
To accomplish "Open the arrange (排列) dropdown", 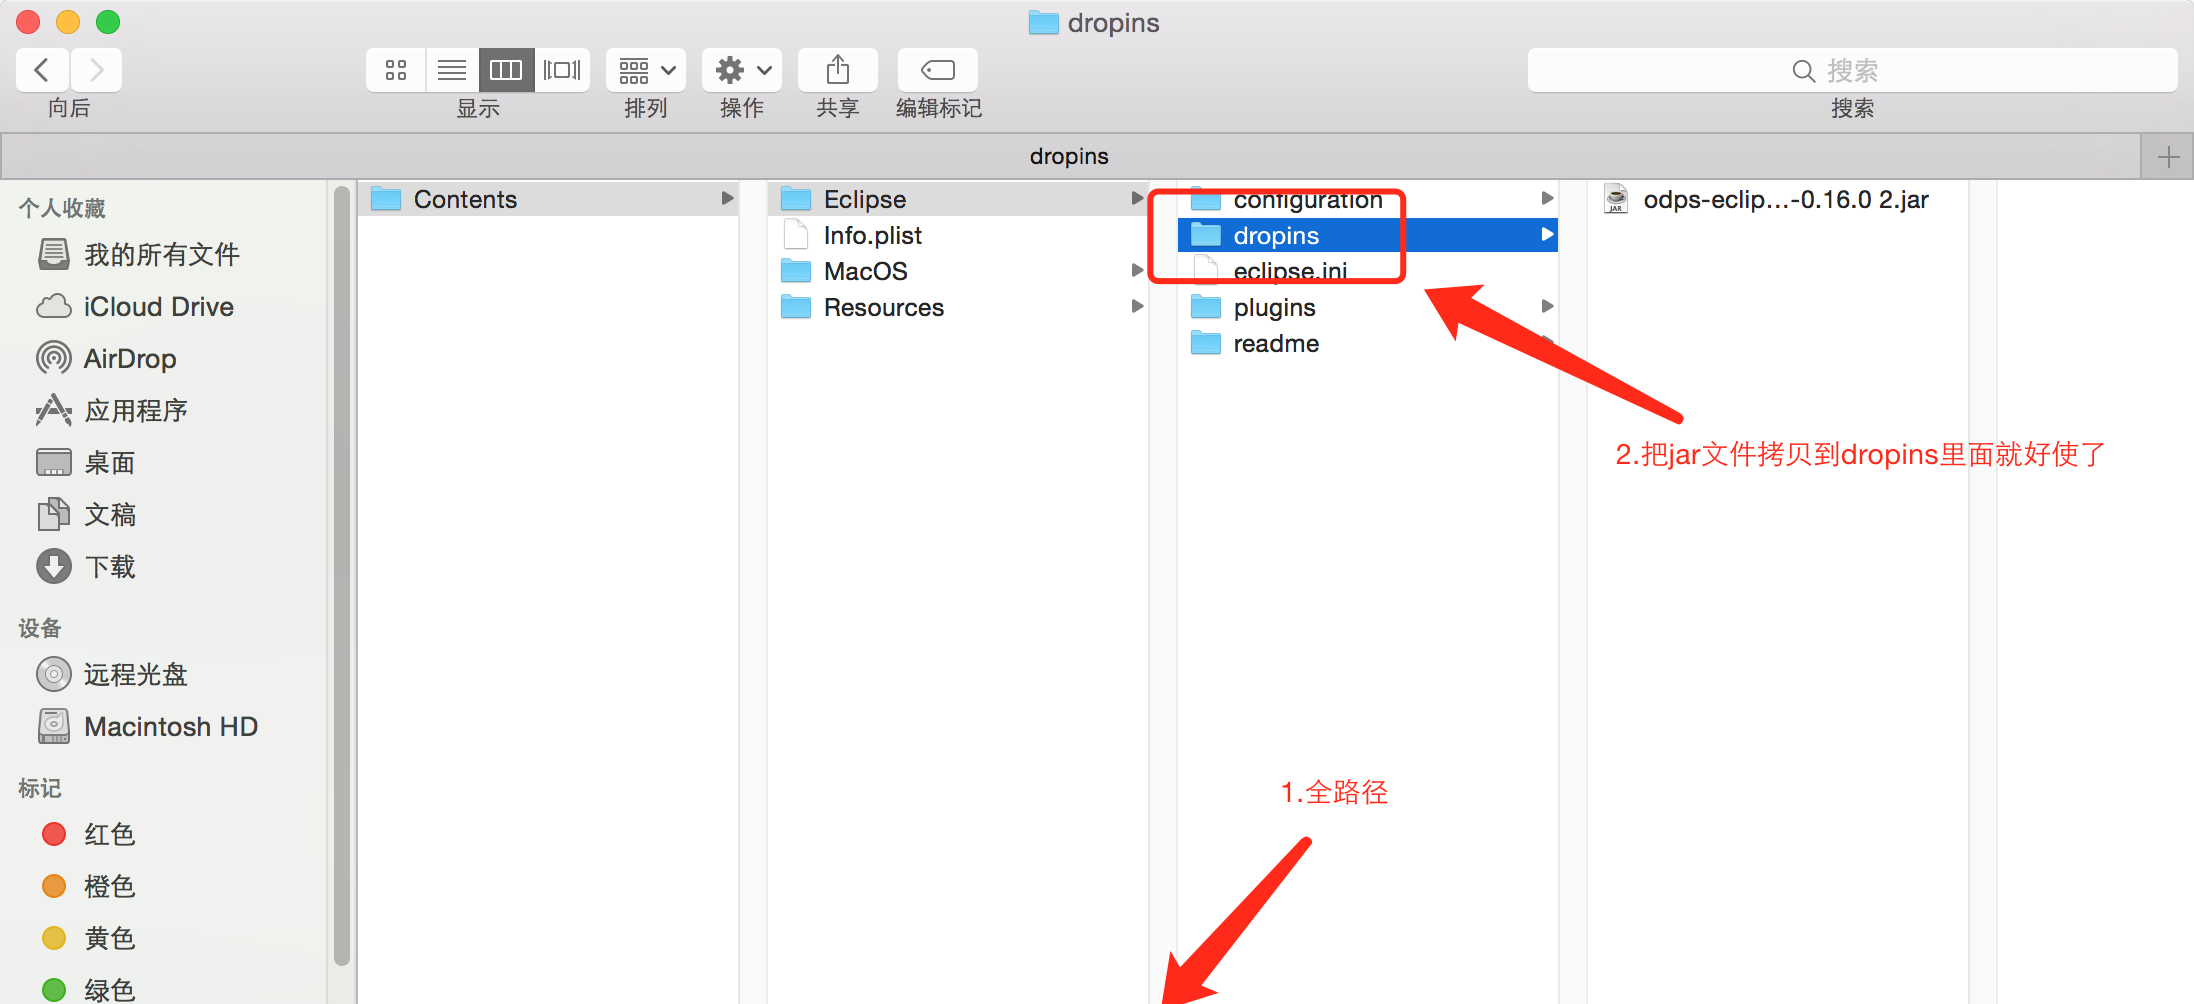I will pos(646,70).
